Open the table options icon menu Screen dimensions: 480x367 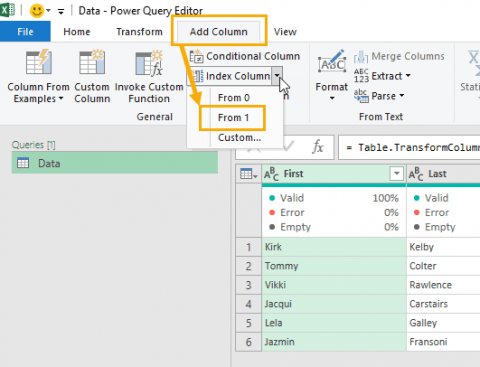point(249,174)
